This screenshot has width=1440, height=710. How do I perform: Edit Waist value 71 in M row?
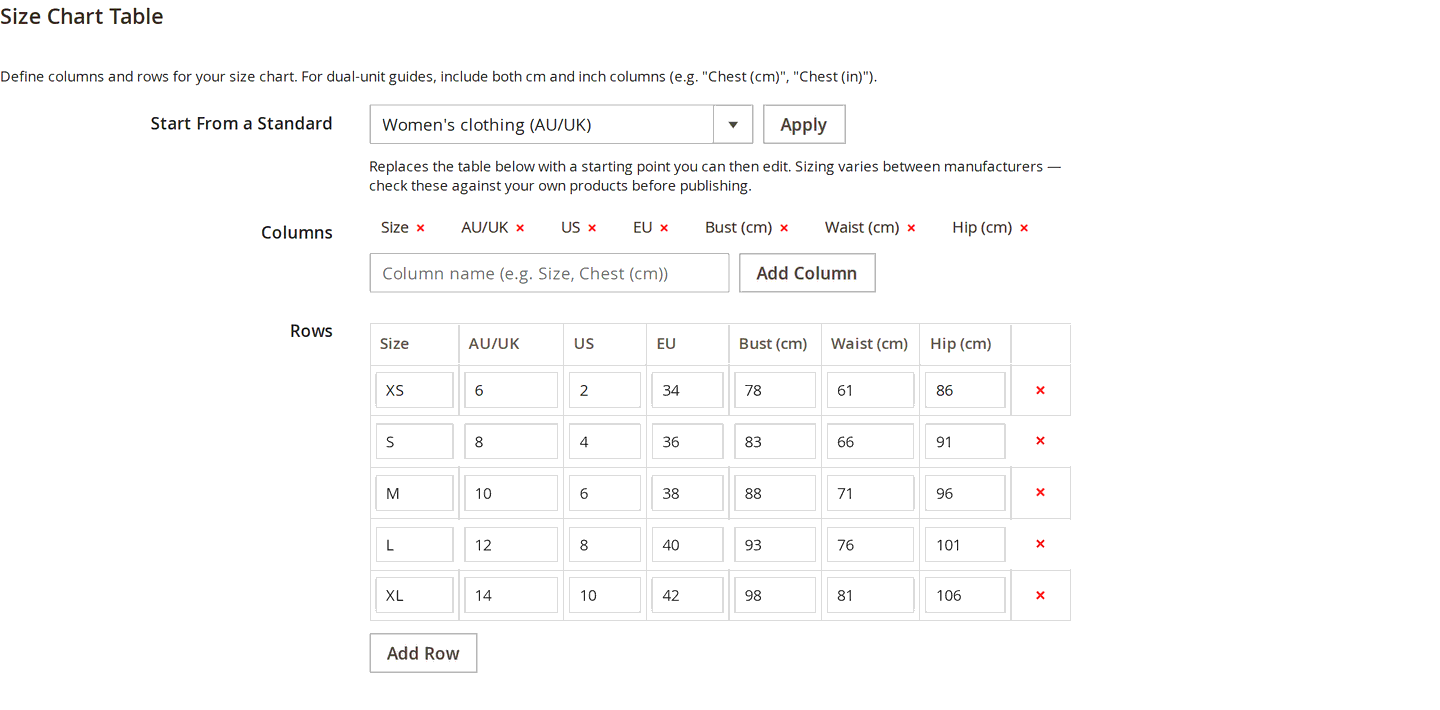(x=870, y=493)
